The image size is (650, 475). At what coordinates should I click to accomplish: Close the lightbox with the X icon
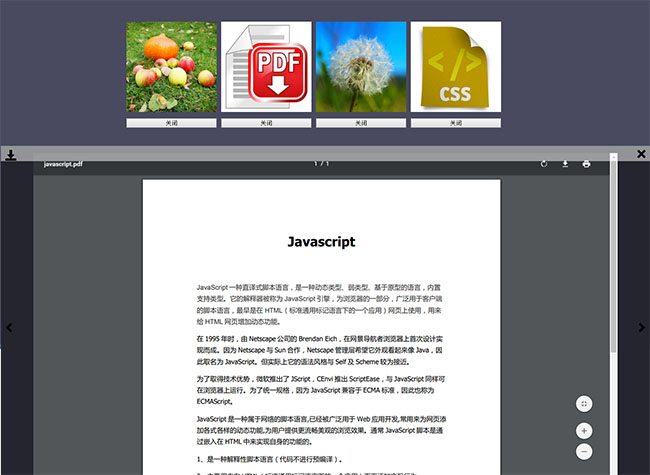(641, 154)
